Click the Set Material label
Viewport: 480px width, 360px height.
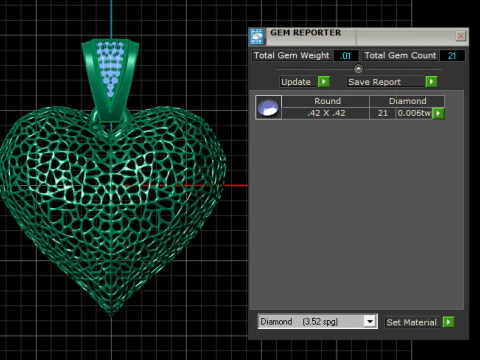pyautogui.click(x=412, y=322)
